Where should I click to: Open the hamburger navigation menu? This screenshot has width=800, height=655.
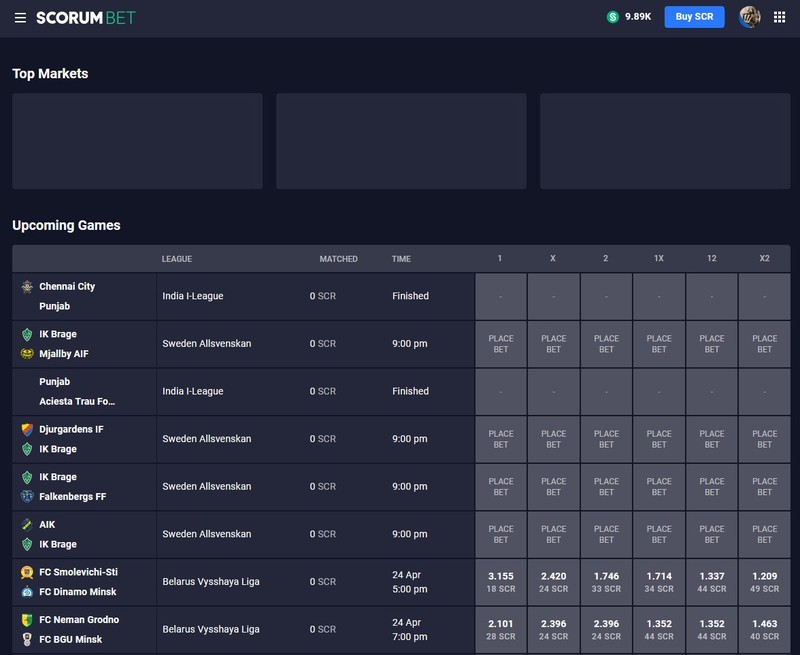pos(20,18)
